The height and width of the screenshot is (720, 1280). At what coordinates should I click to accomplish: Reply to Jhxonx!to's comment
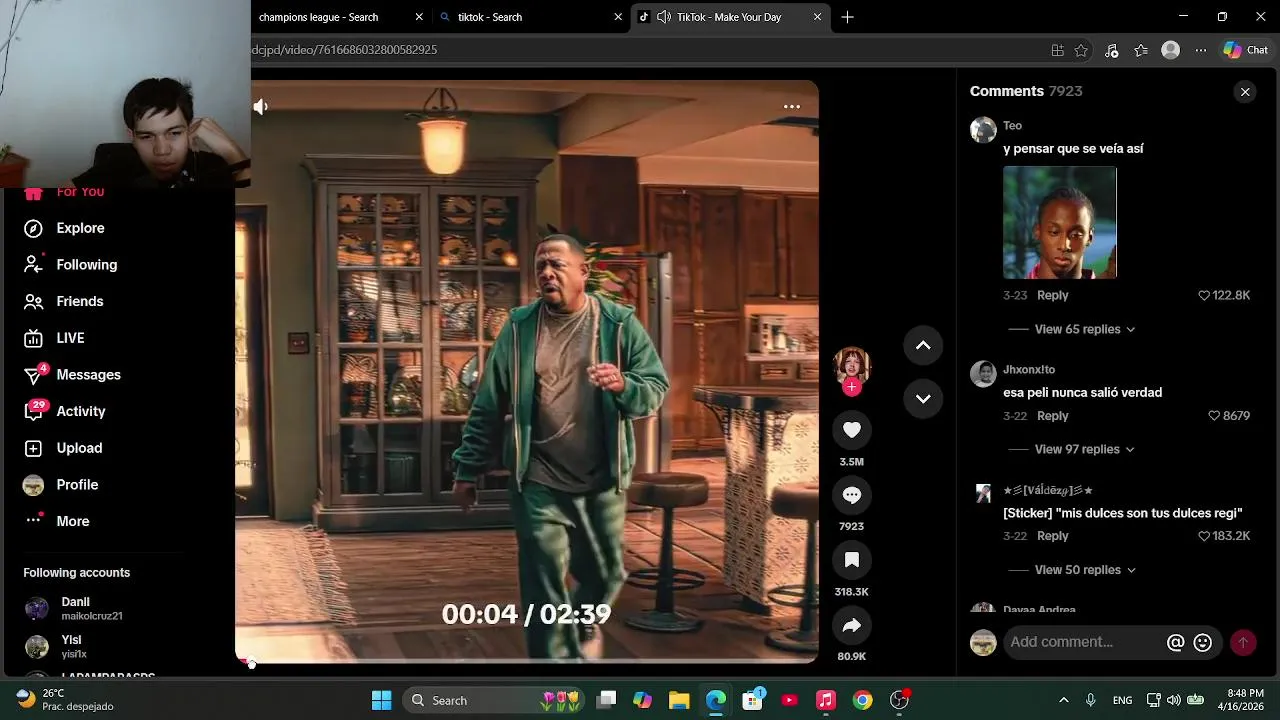pyautogui.click(x=1052, y=416)
